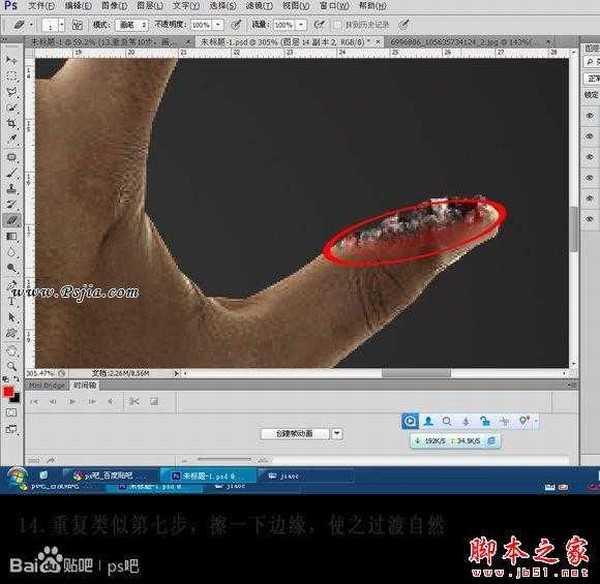Open the 模式 eraser mode dropdown
This screenshot has width=600, height=584.
(x=130, y=22)
